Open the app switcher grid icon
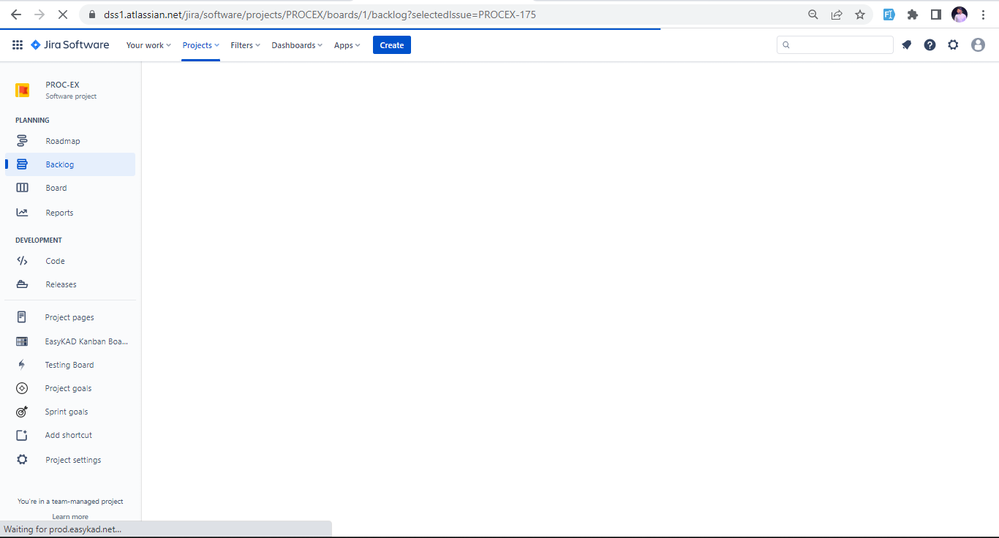 click(17, 45)
